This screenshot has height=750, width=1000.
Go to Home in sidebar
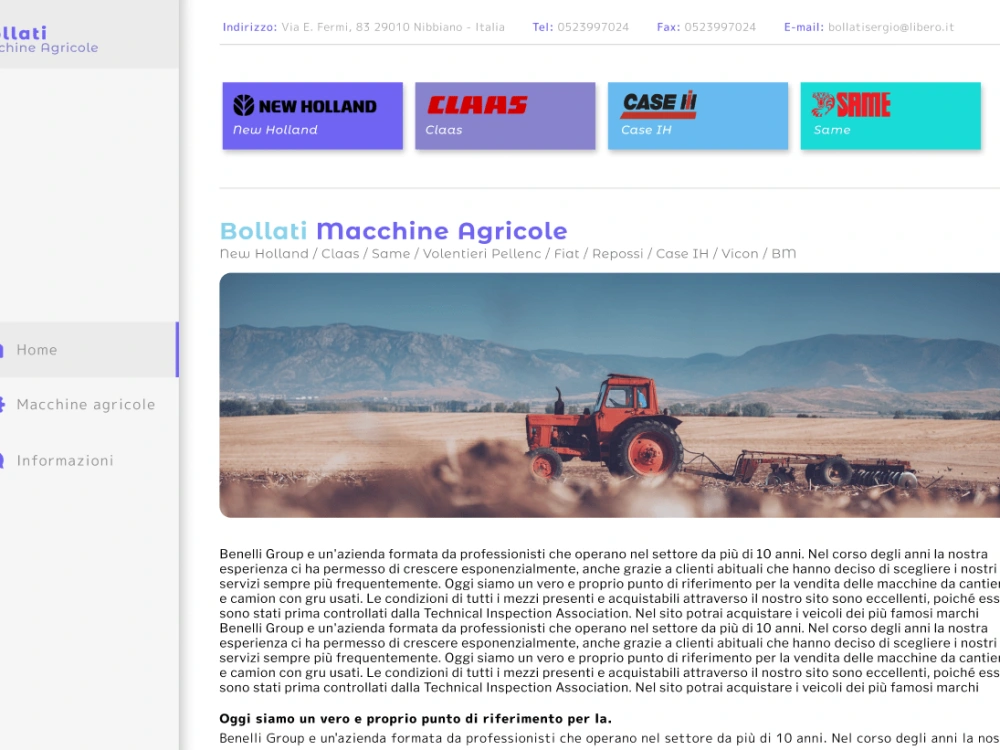click(89, 349)
